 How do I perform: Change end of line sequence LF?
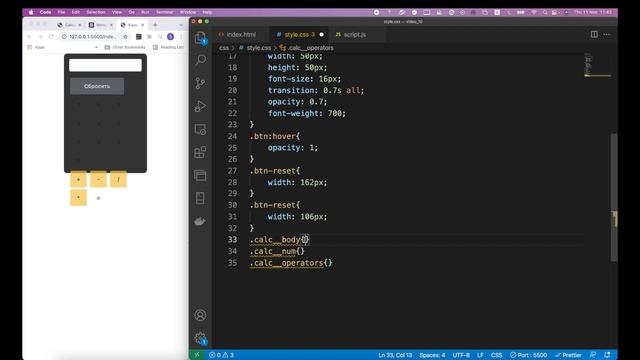tap(480, 355)
